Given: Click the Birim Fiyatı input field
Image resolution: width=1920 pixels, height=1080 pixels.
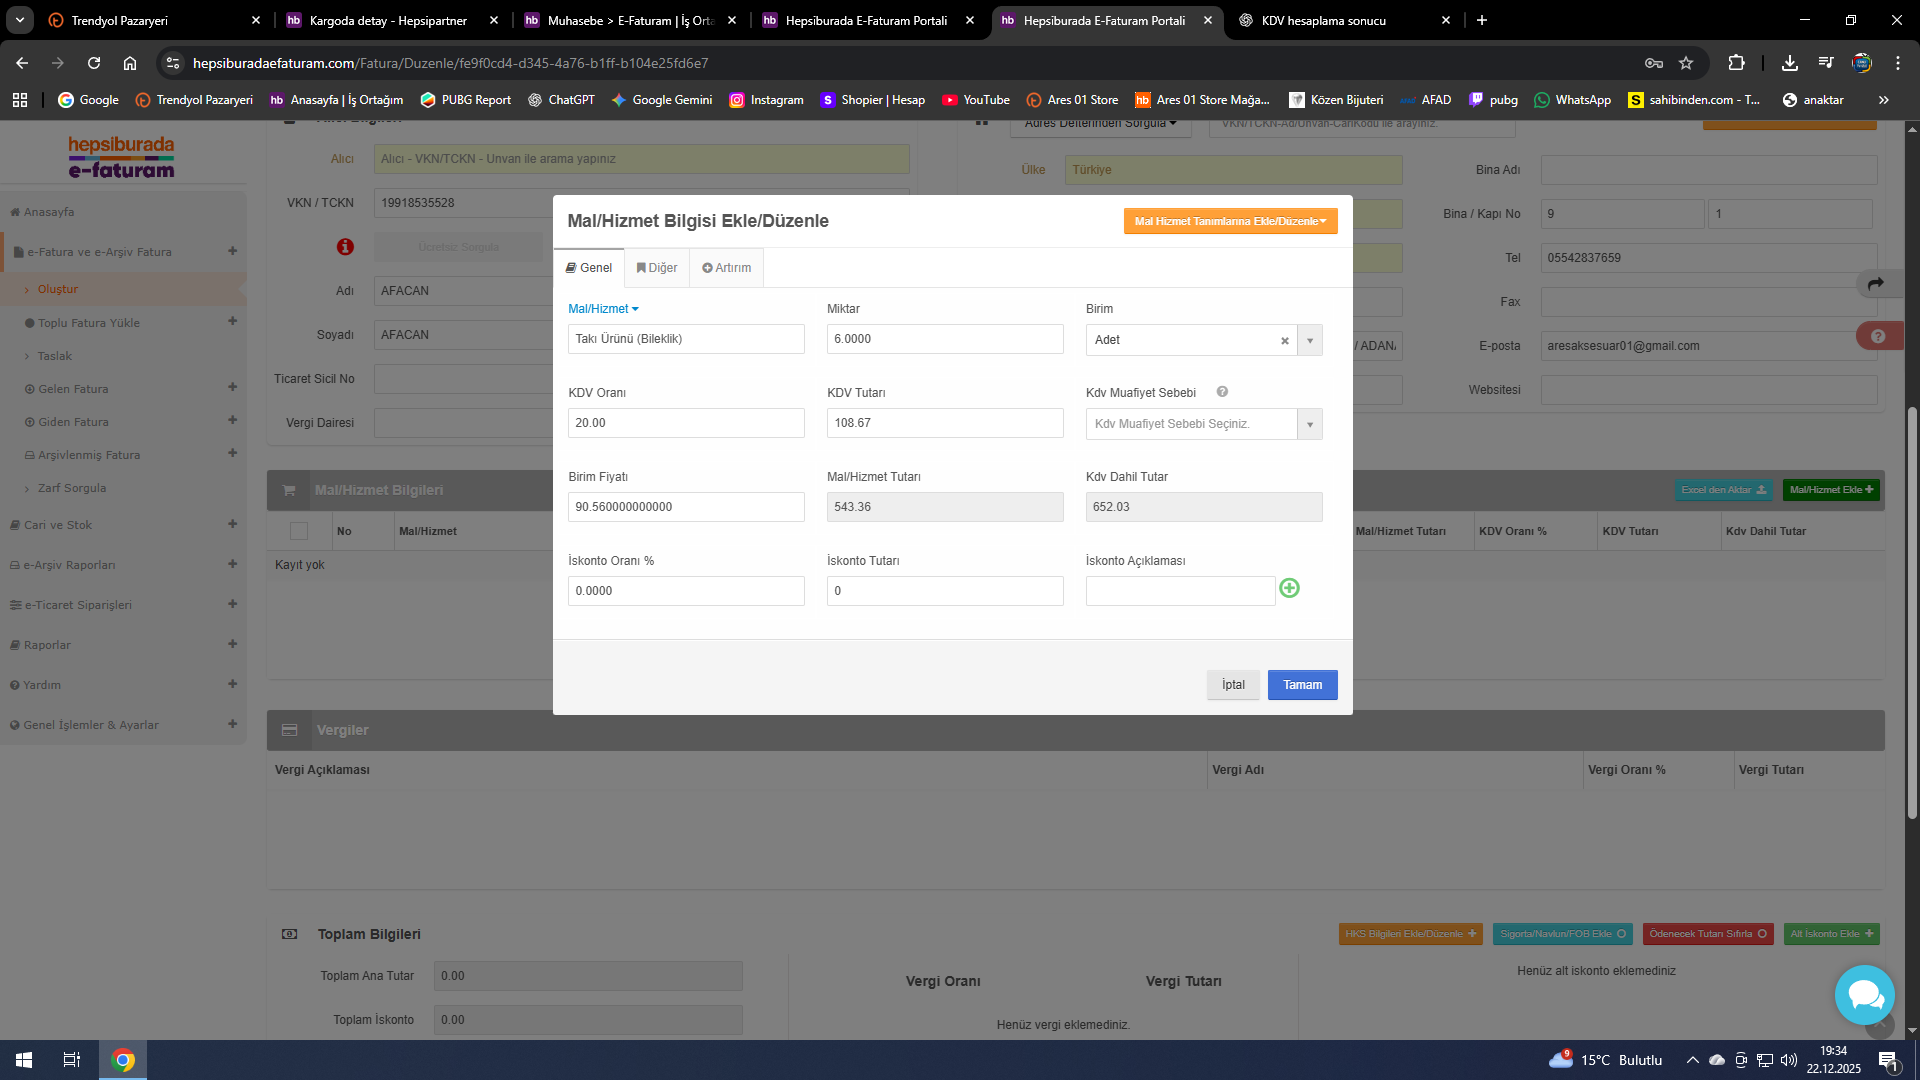Looking at the screenshot, I should (x=686, y=507).
